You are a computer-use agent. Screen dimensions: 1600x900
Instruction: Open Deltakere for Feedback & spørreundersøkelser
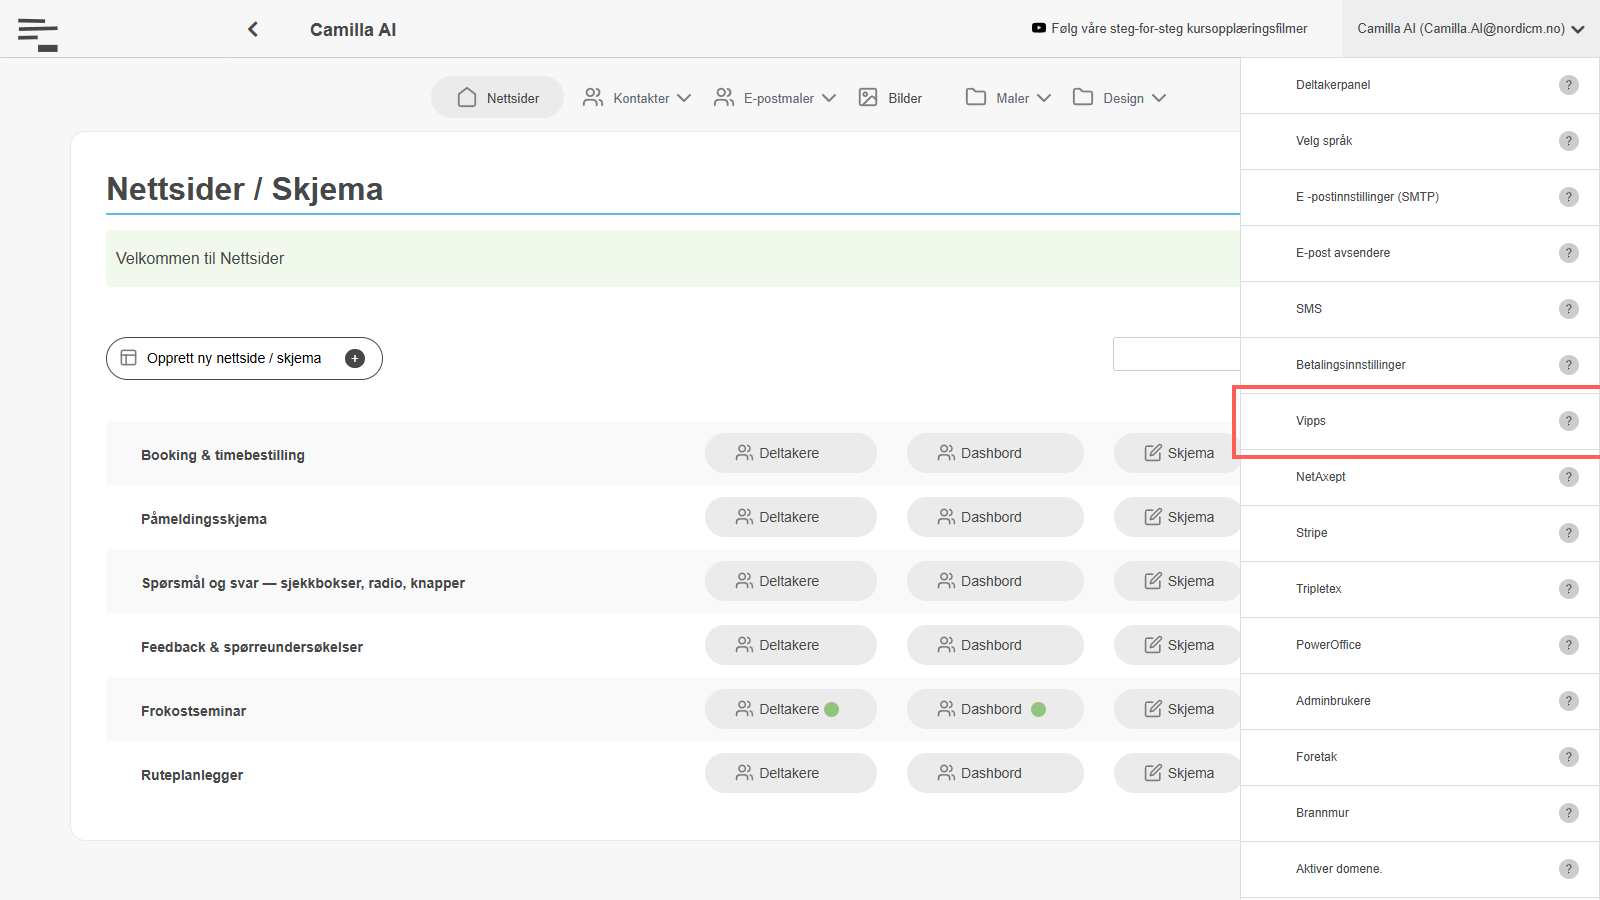tap(791, 645)
